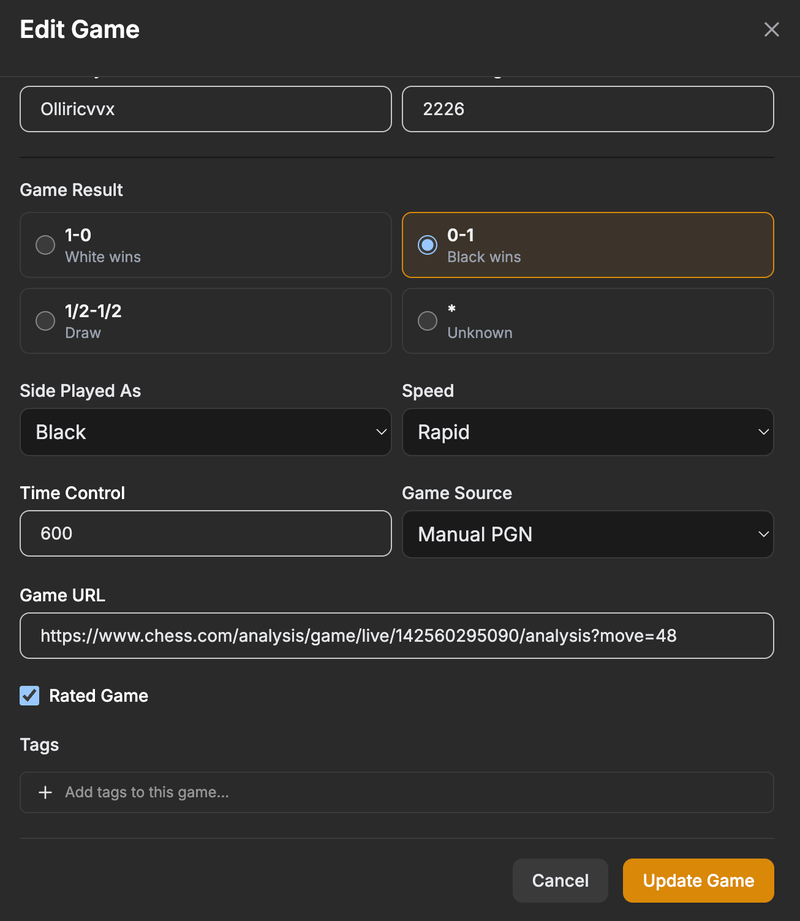The width and height of the screenshot is (800, 921).
Task: Select the 1-0 White wins radio button
Action: pyautogui.click(x=45, y=245)
